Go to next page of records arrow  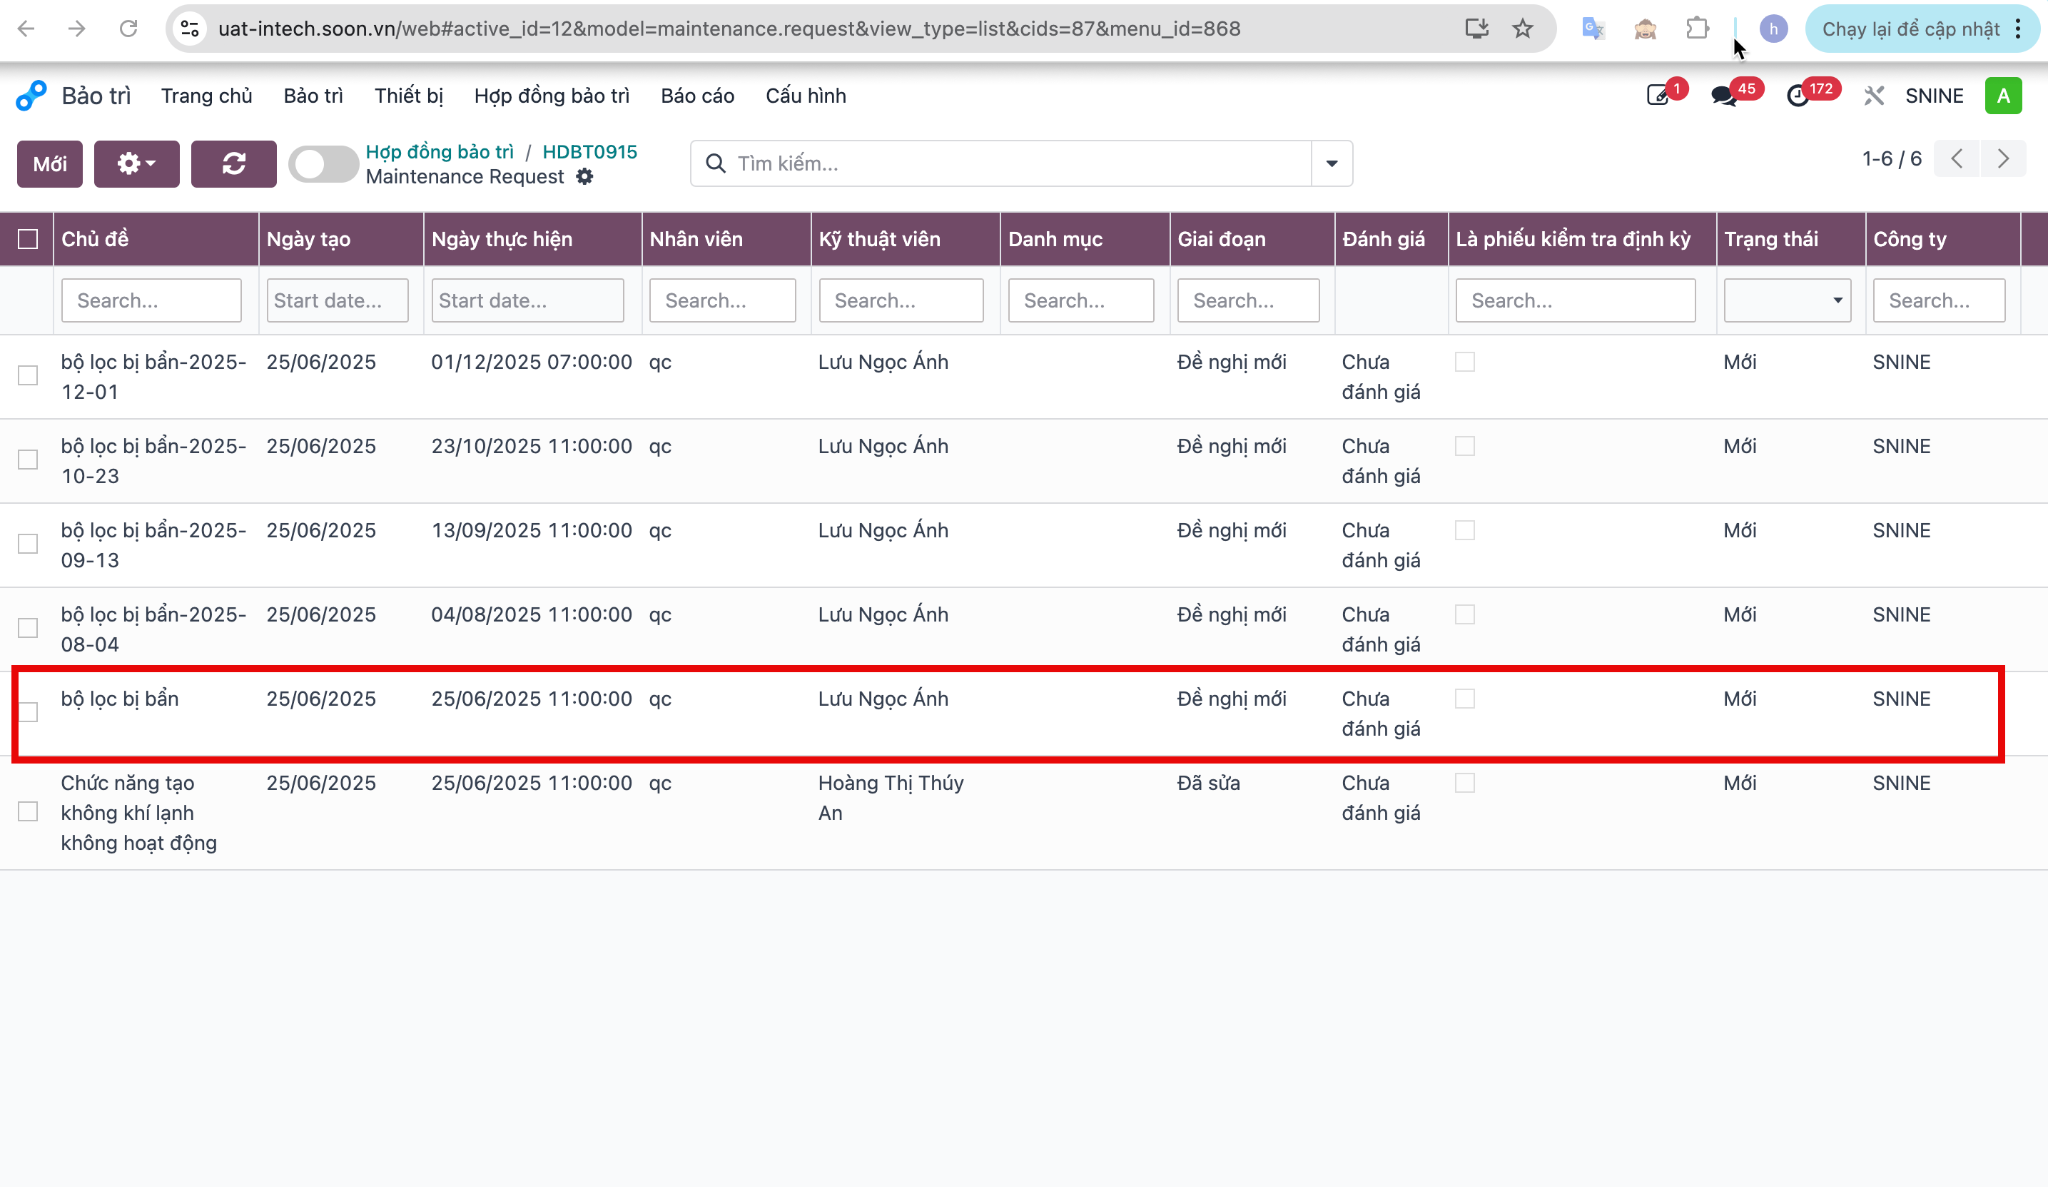(x=2003, y=159)
